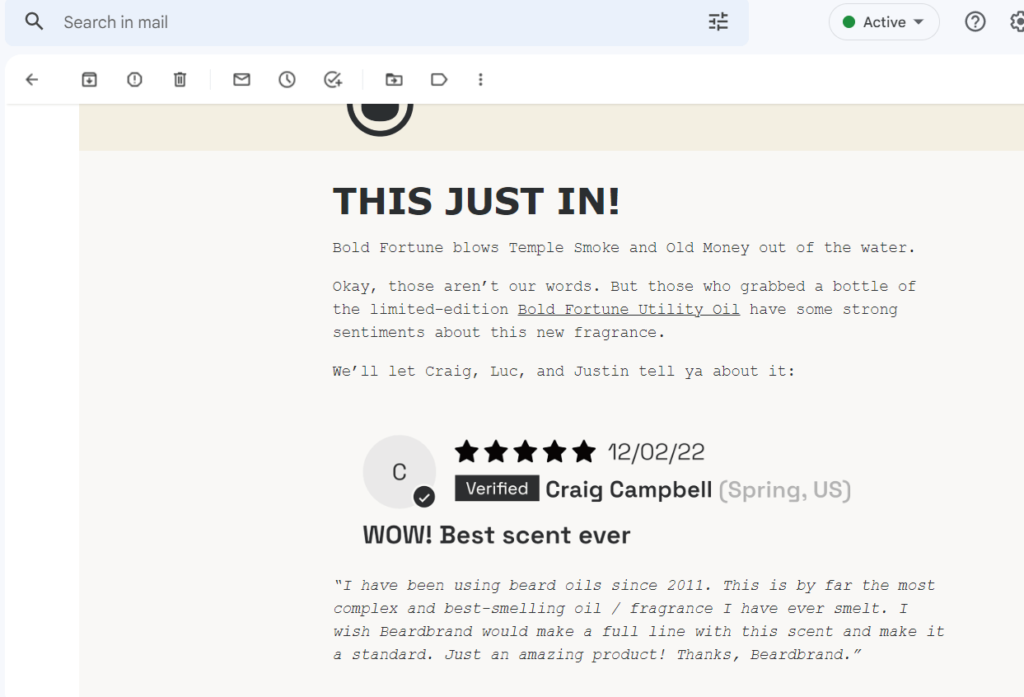The height and width of the screenshot is (697, 1024).
Task: Open the Labels tag icon
Action: click(x=439, y=80)
